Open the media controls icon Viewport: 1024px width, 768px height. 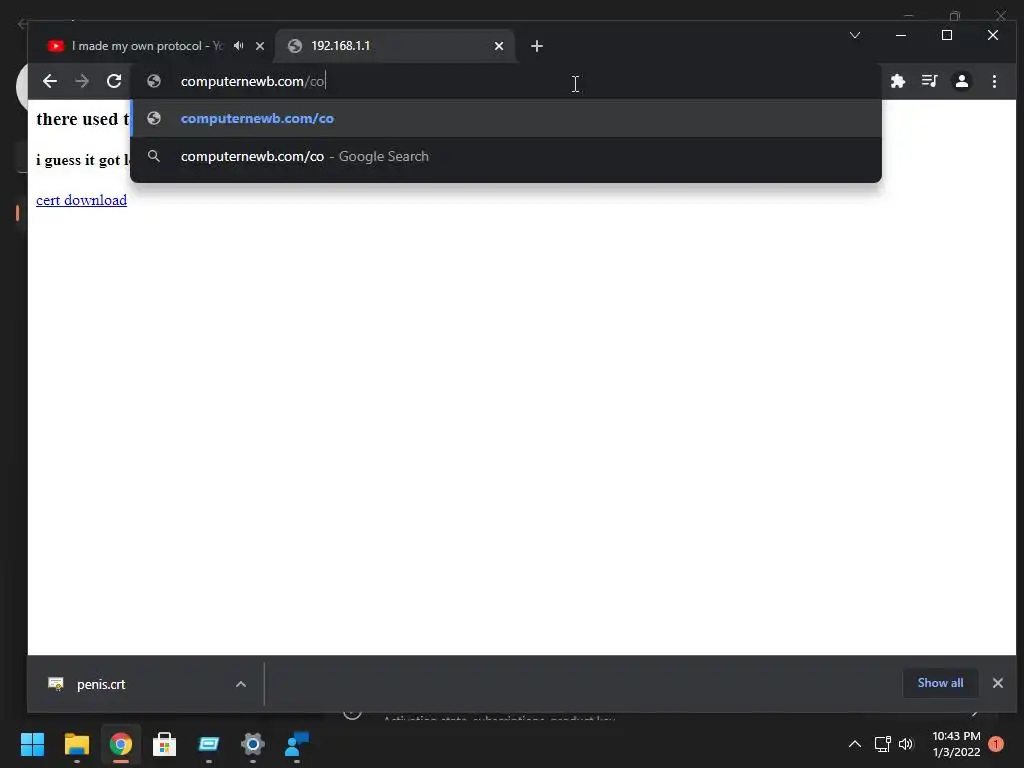pos(929,81)
